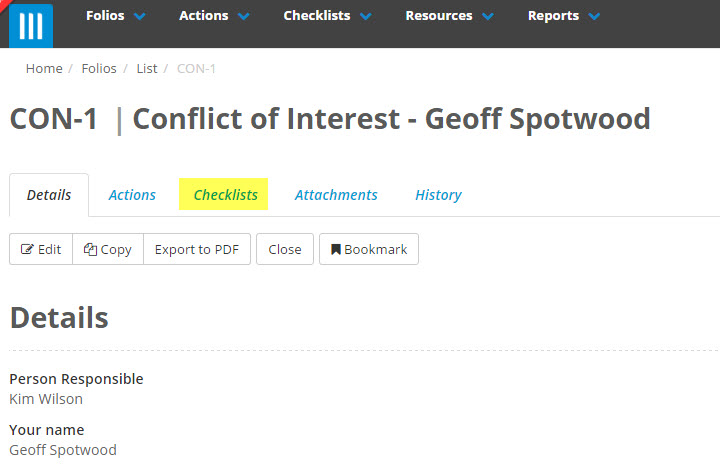Click the app logo icon
The height and width of the screenshot is (468, 720).
30,25
